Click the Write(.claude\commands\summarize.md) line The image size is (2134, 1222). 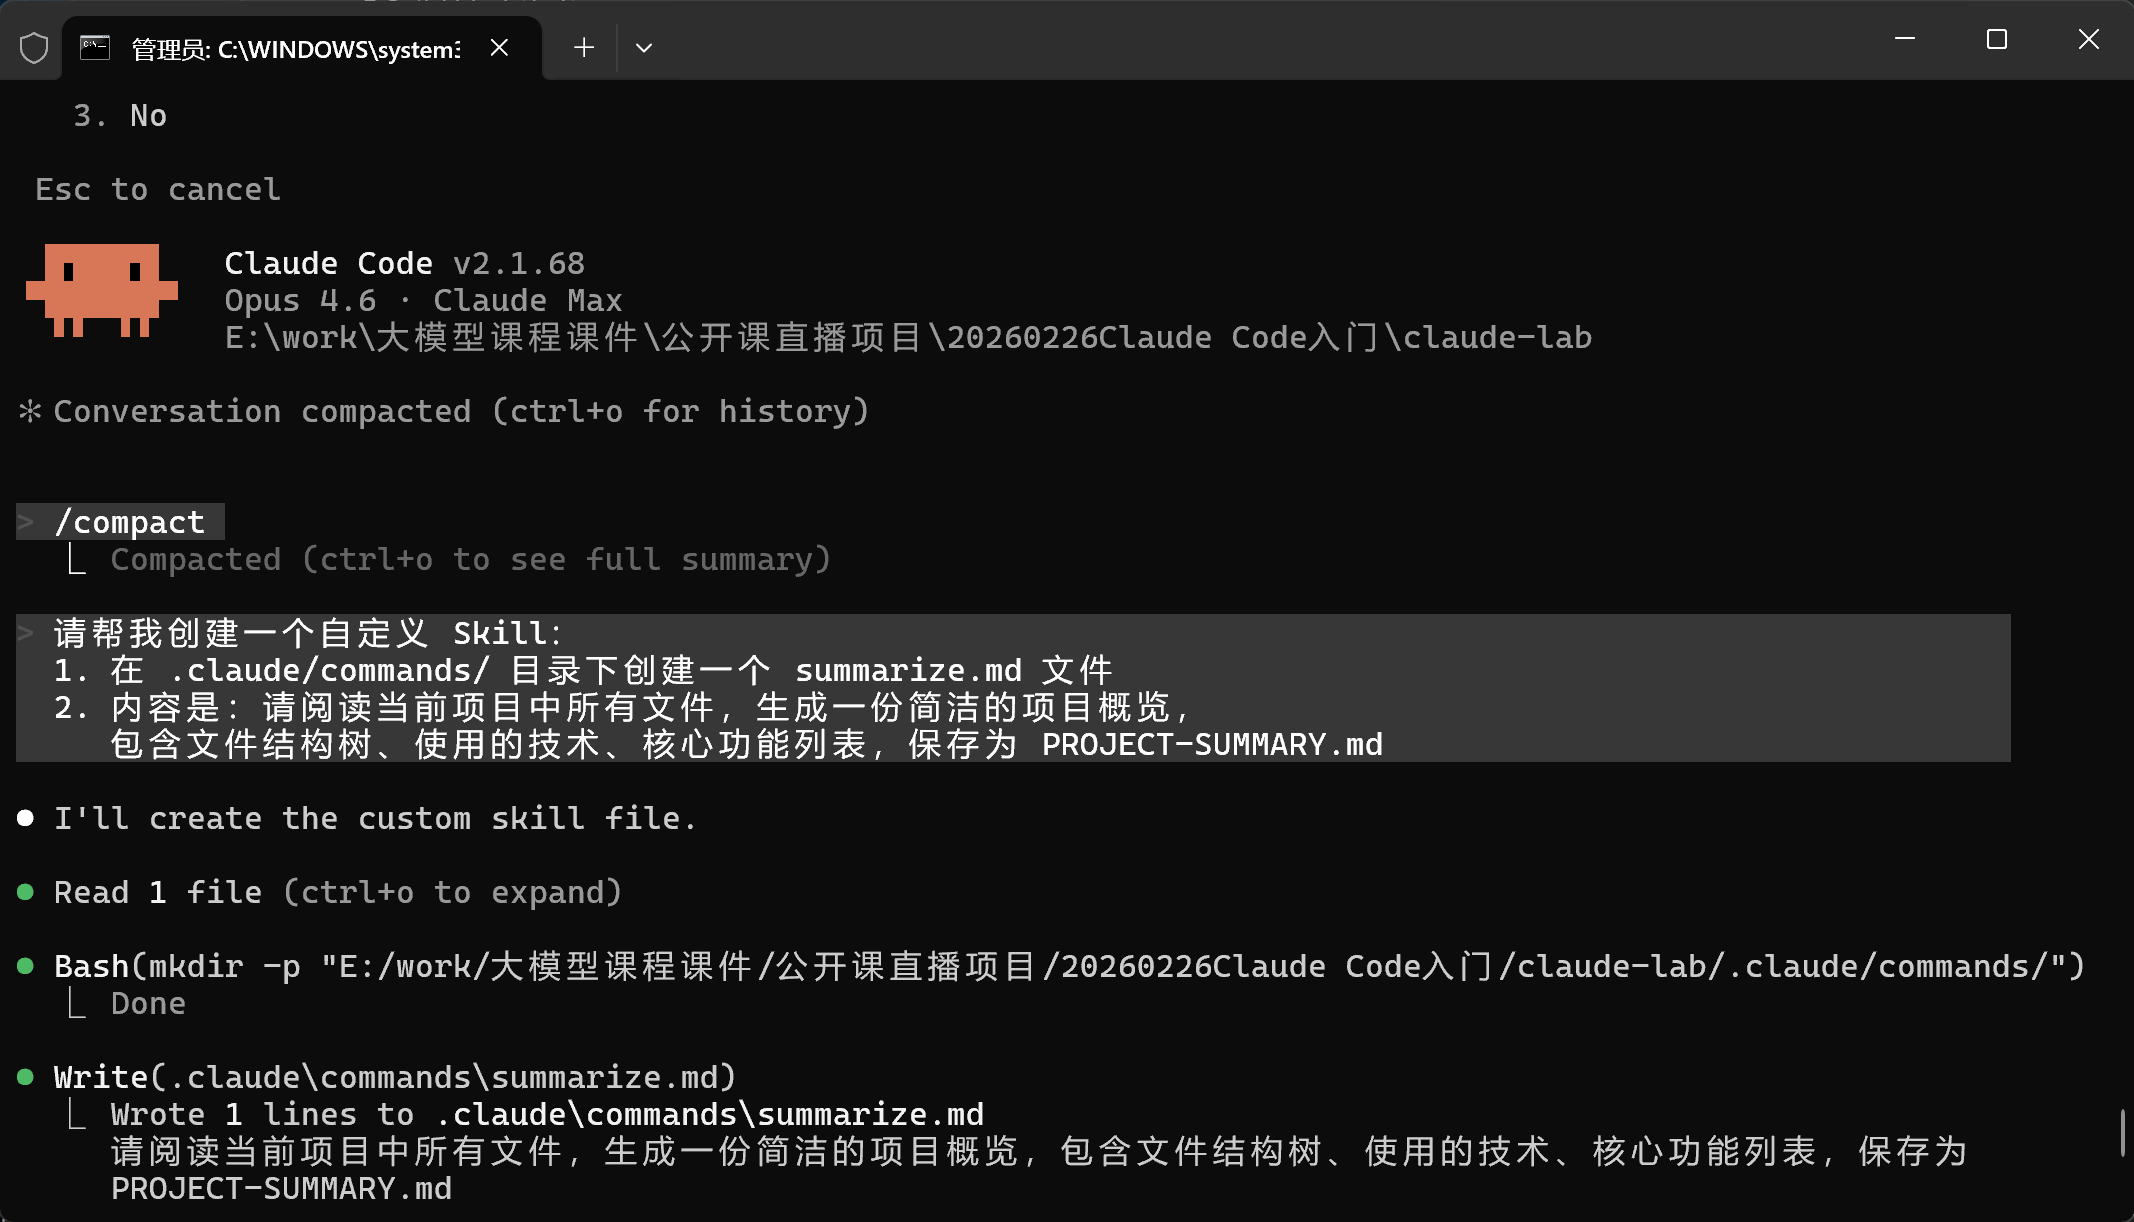coord(395,1078)
